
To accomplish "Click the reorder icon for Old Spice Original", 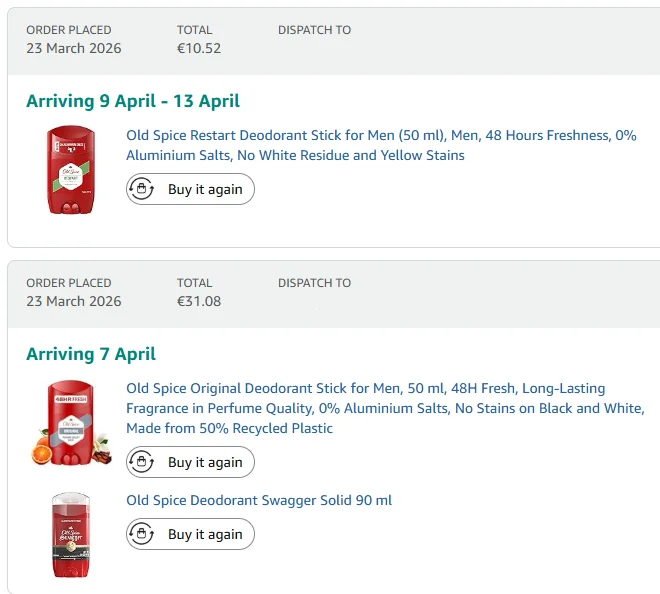I will 142,462.
